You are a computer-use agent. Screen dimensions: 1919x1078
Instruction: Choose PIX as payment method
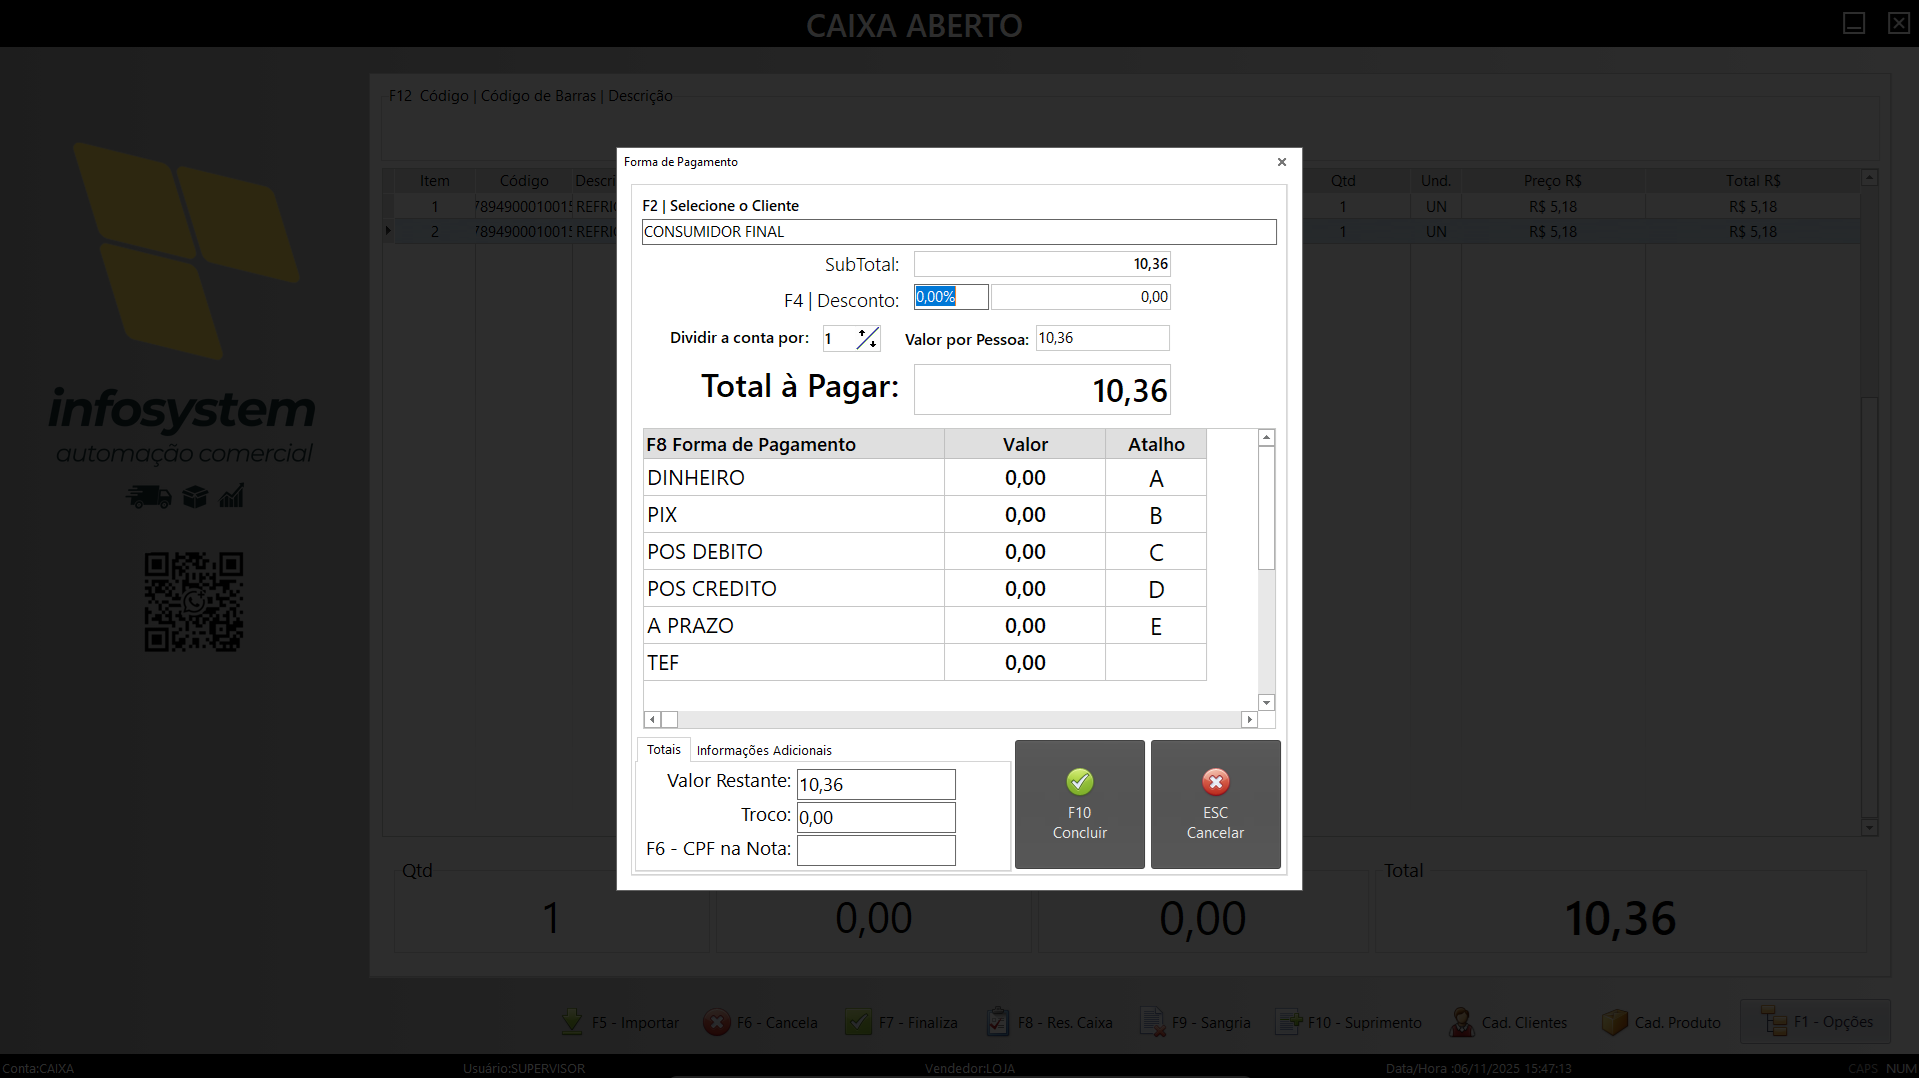pyautogui.click(x=794, y=515)
